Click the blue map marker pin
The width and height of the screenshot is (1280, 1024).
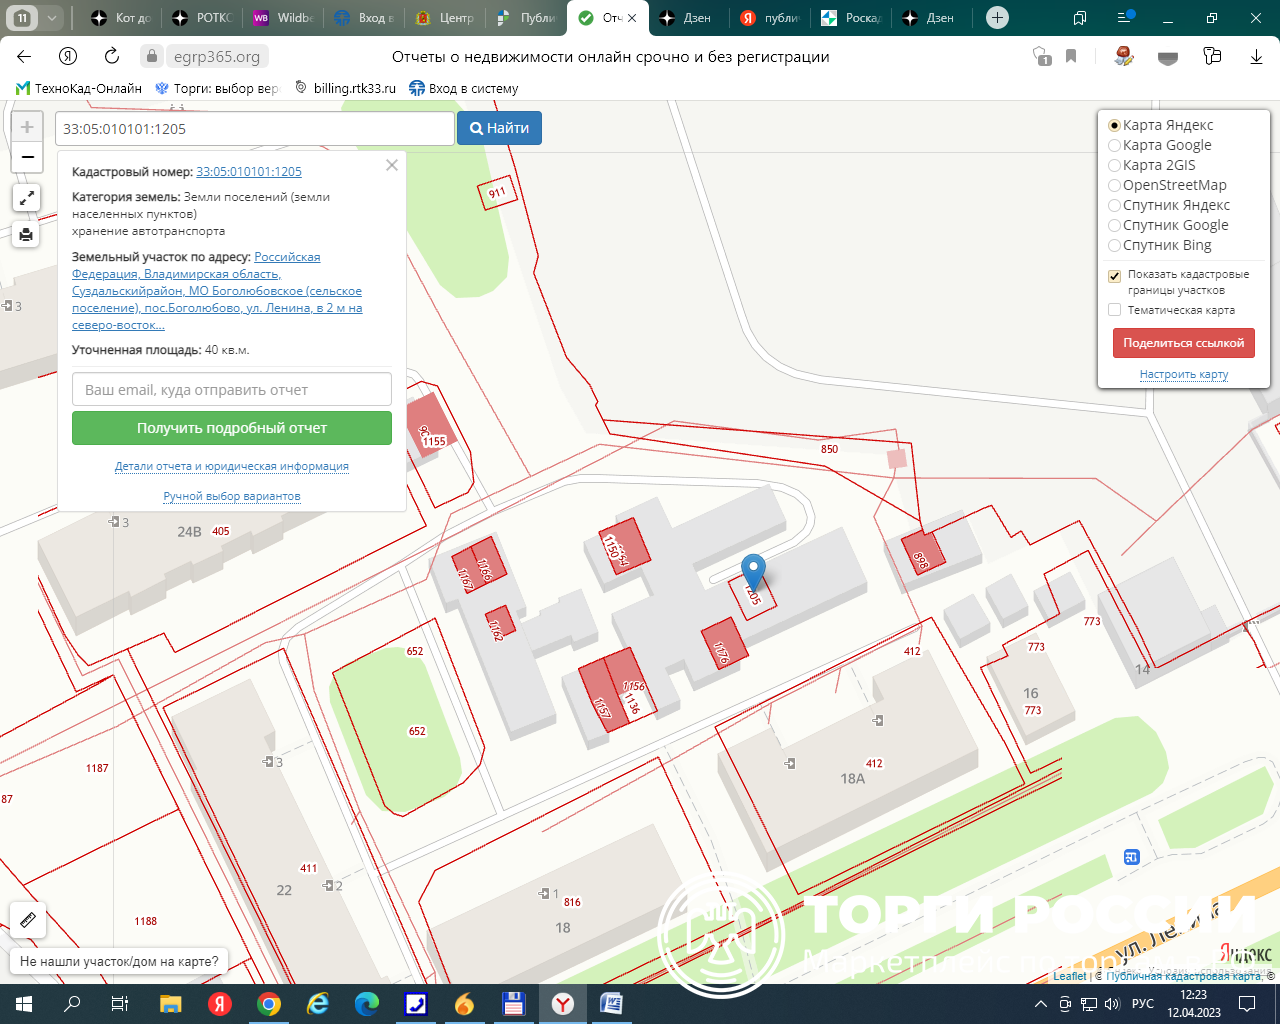pos(753,573)
